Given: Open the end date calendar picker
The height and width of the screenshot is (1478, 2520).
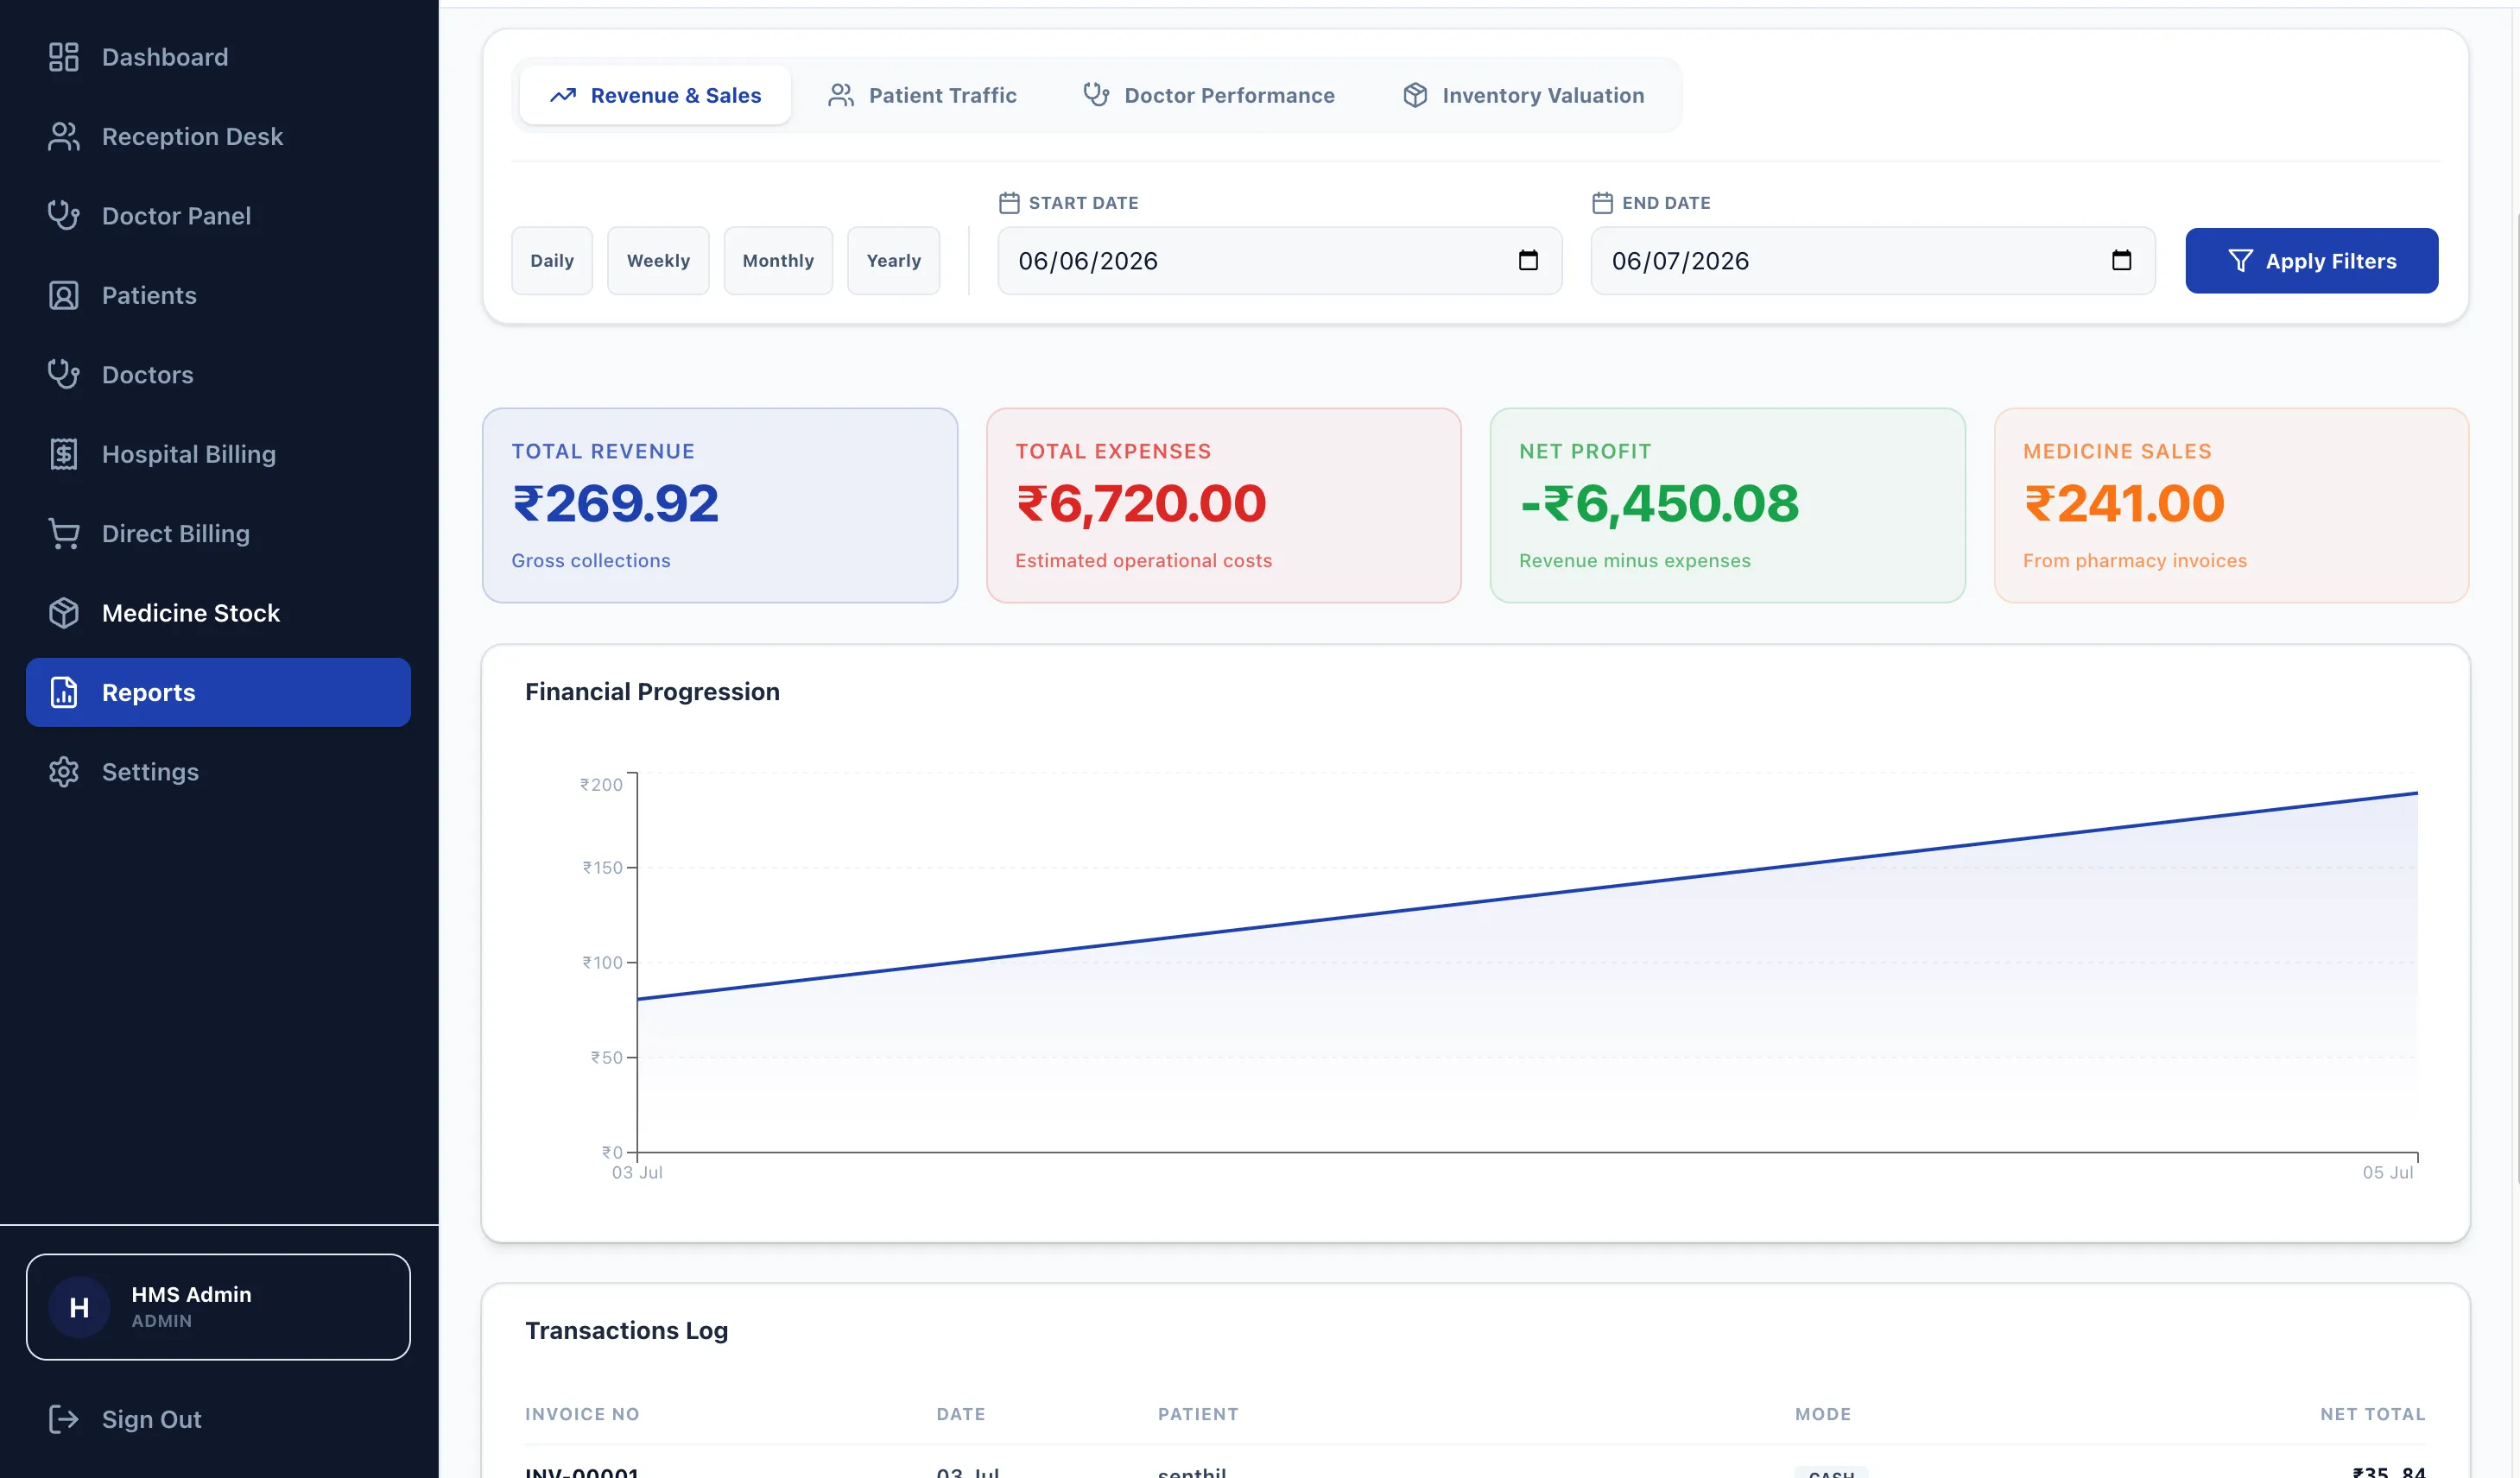Looking at the screenshot, I should tap(2121, 260).
